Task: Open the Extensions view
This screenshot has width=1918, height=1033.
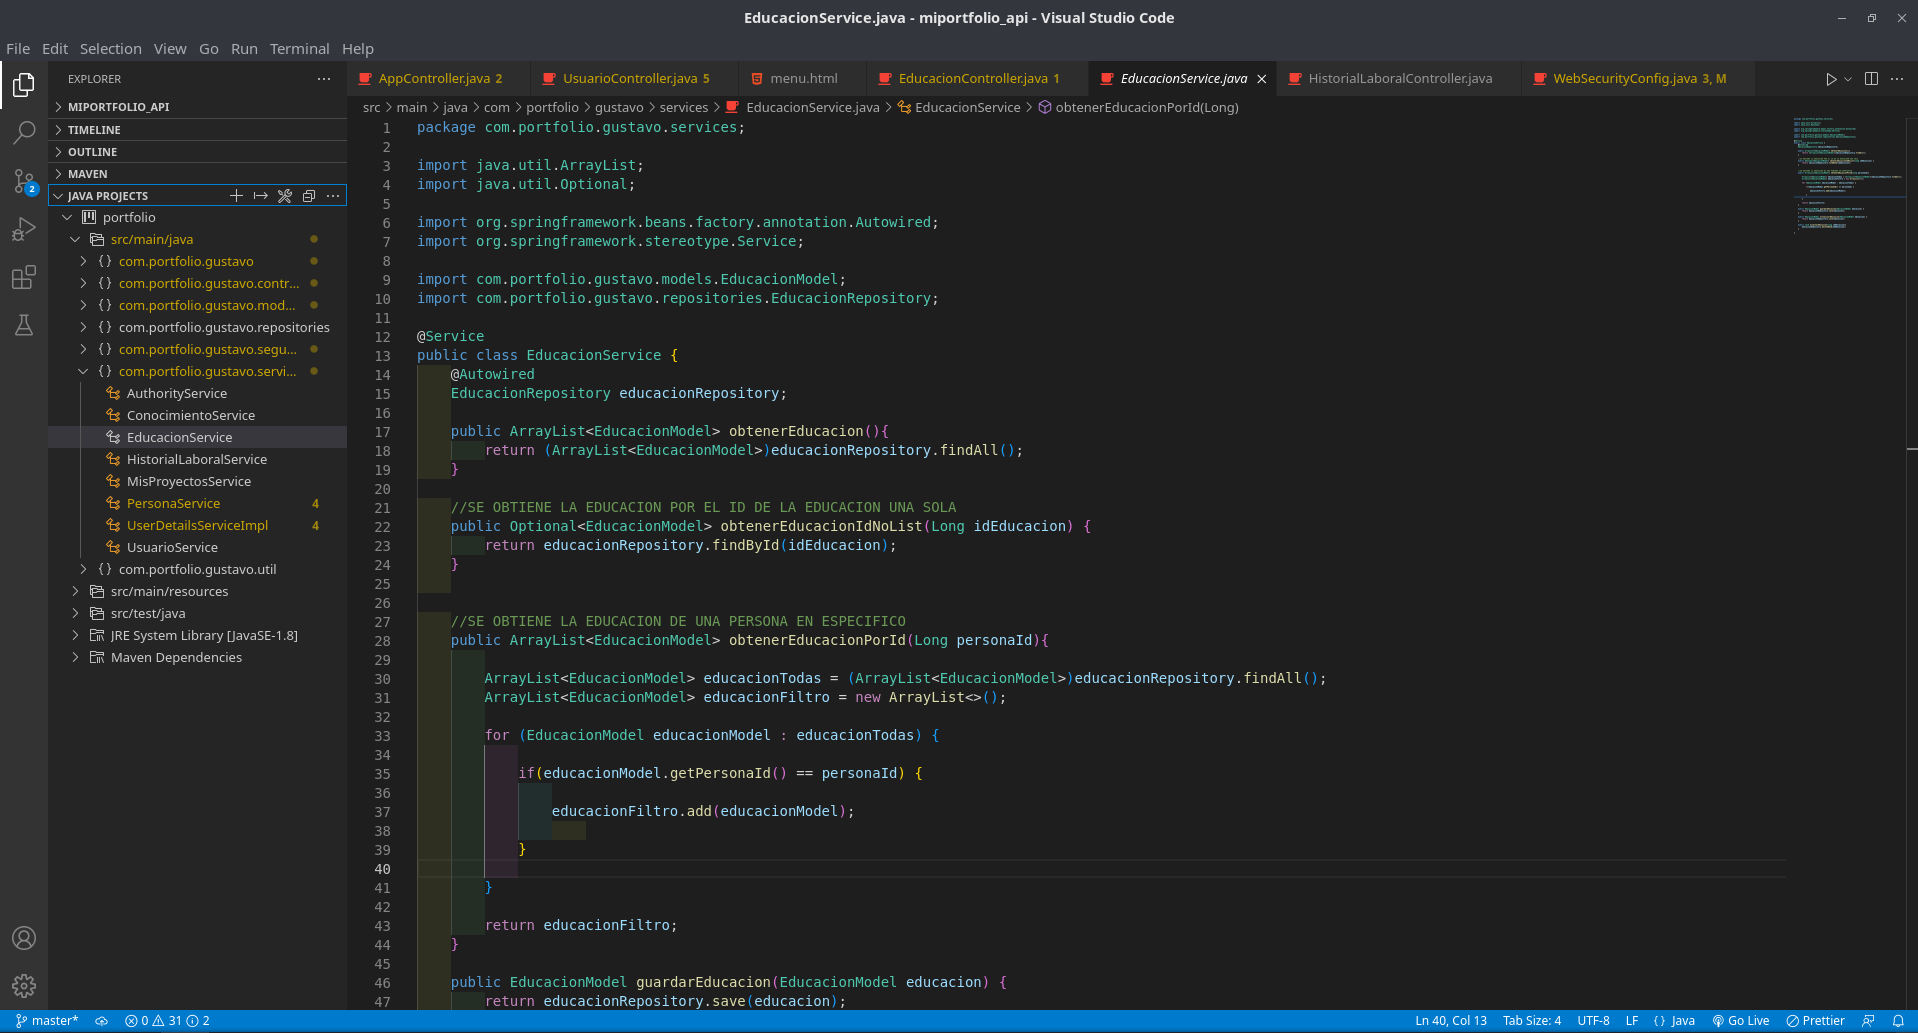Action: (24, 277)
